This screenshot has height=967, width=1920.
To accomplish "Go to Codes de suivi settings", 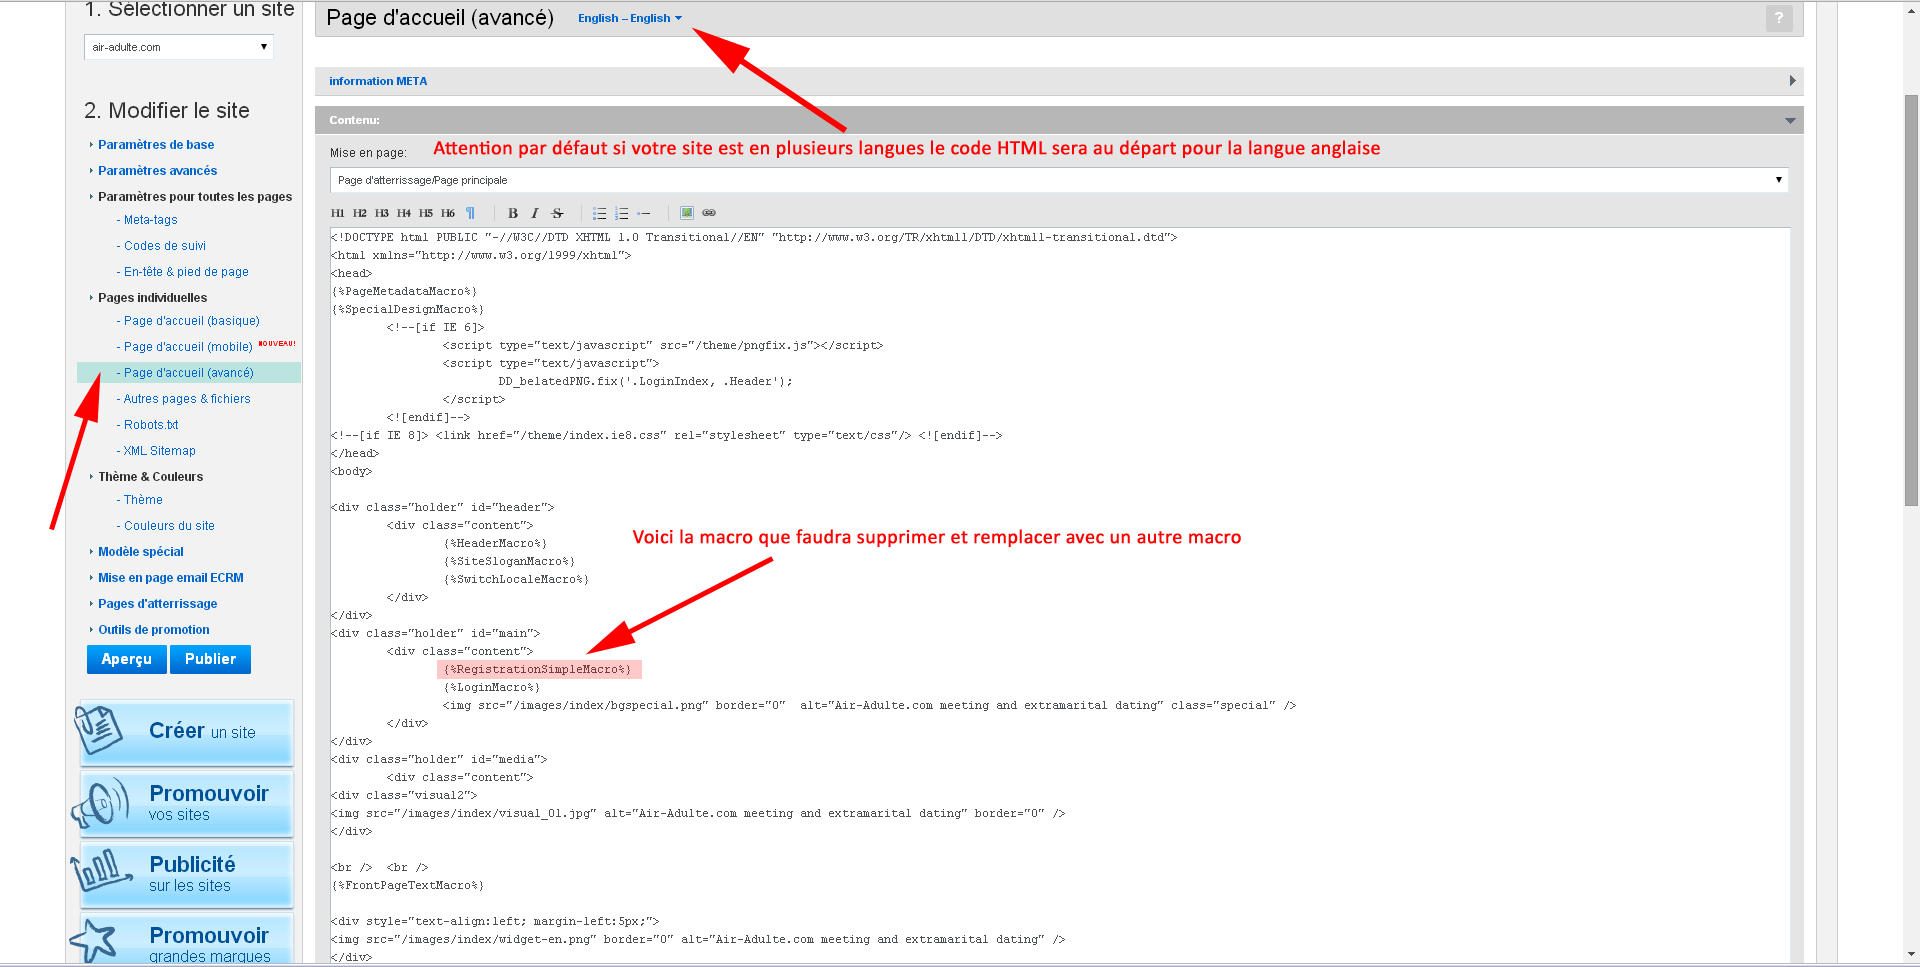I will pyautogui.click(x=165, y=246).
